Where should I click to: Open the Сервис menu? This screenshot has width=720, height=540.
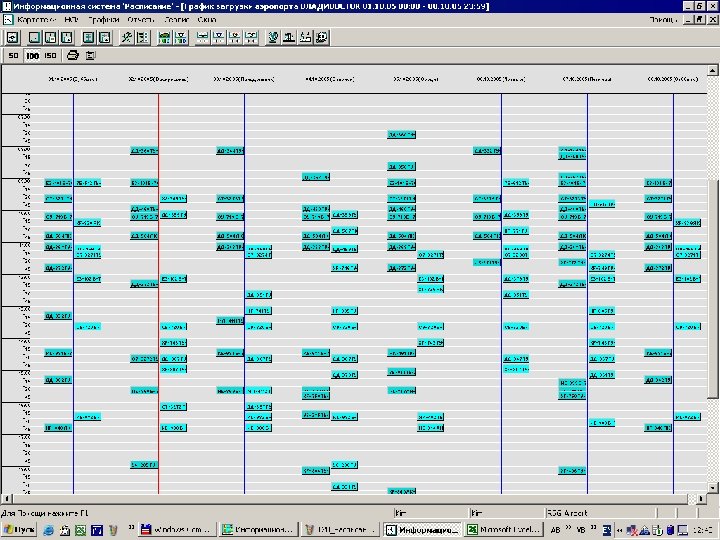177,20
